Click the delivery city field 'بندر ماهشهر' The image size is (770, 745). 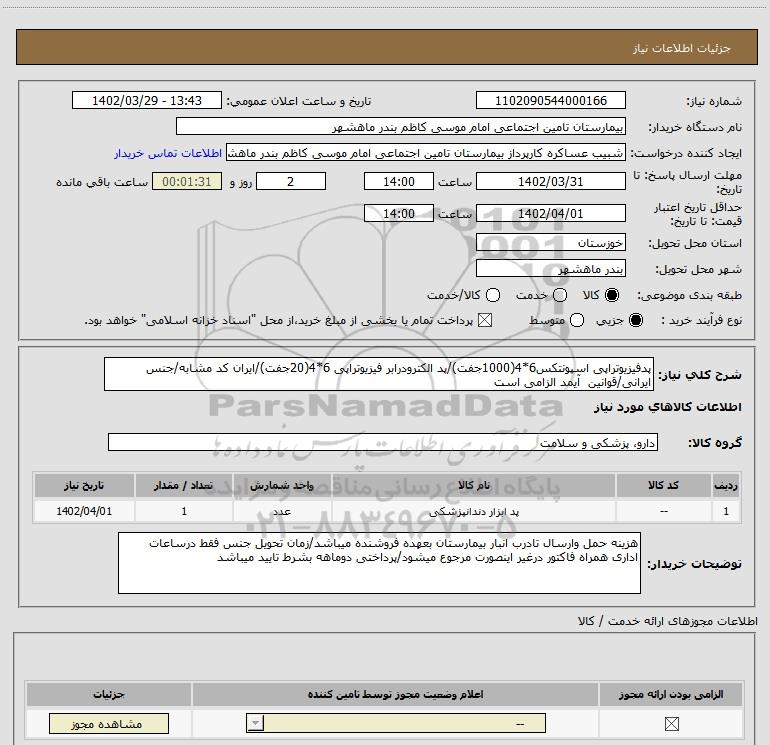click(550, 269)
